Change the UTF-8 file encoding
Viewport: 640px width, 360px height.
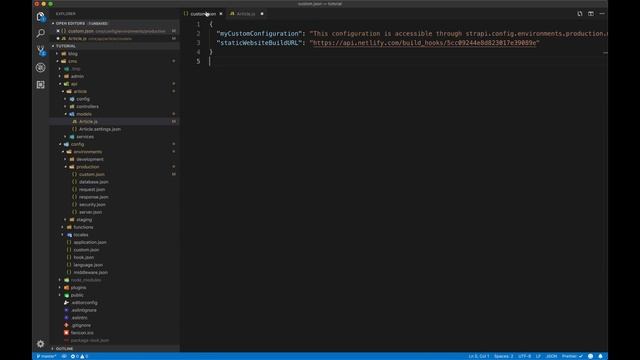coord(524,356)
